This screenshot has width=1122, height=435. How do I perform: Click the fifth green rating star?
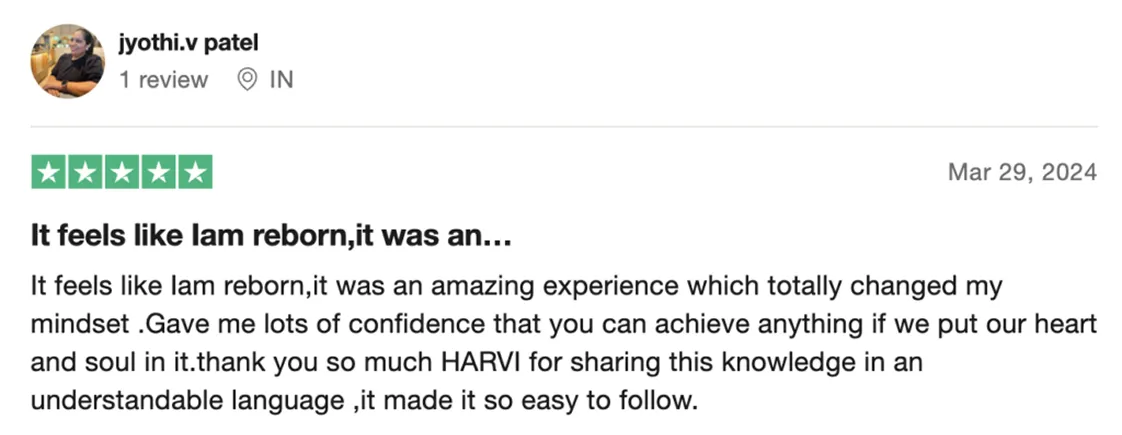tap(196, 172)
